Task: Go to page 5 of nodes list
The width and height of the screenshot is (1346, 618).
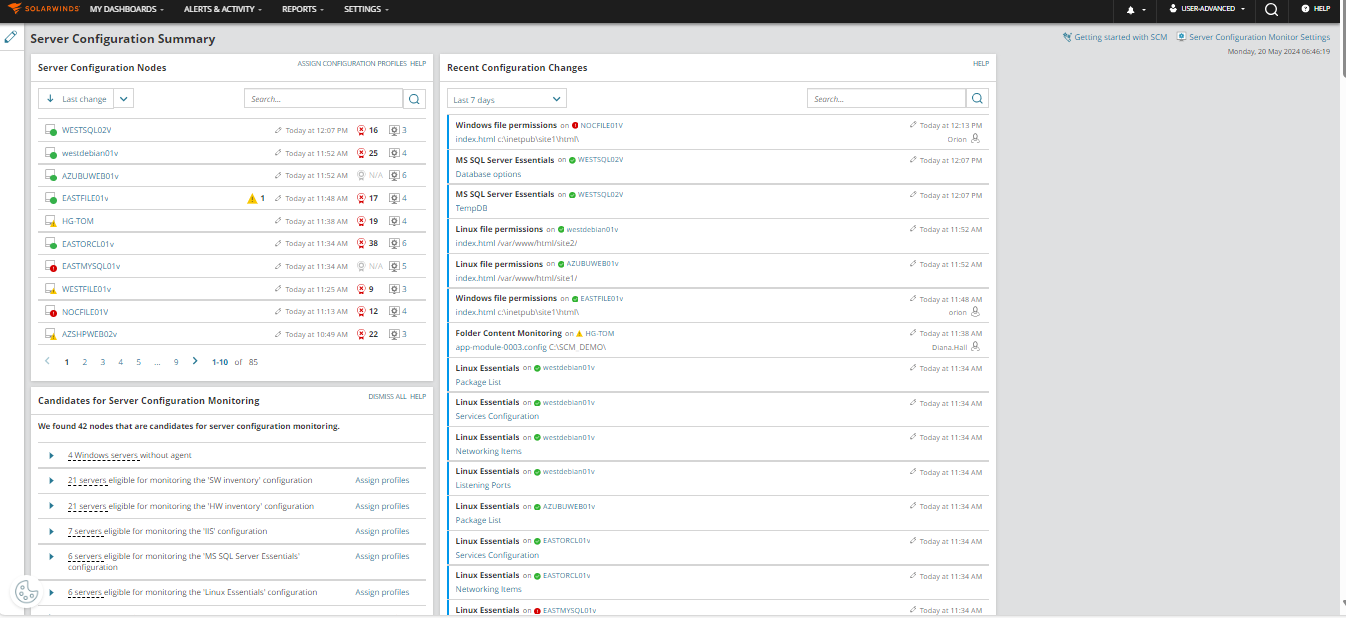Action: pyautogui.click(x=139, y=362)
